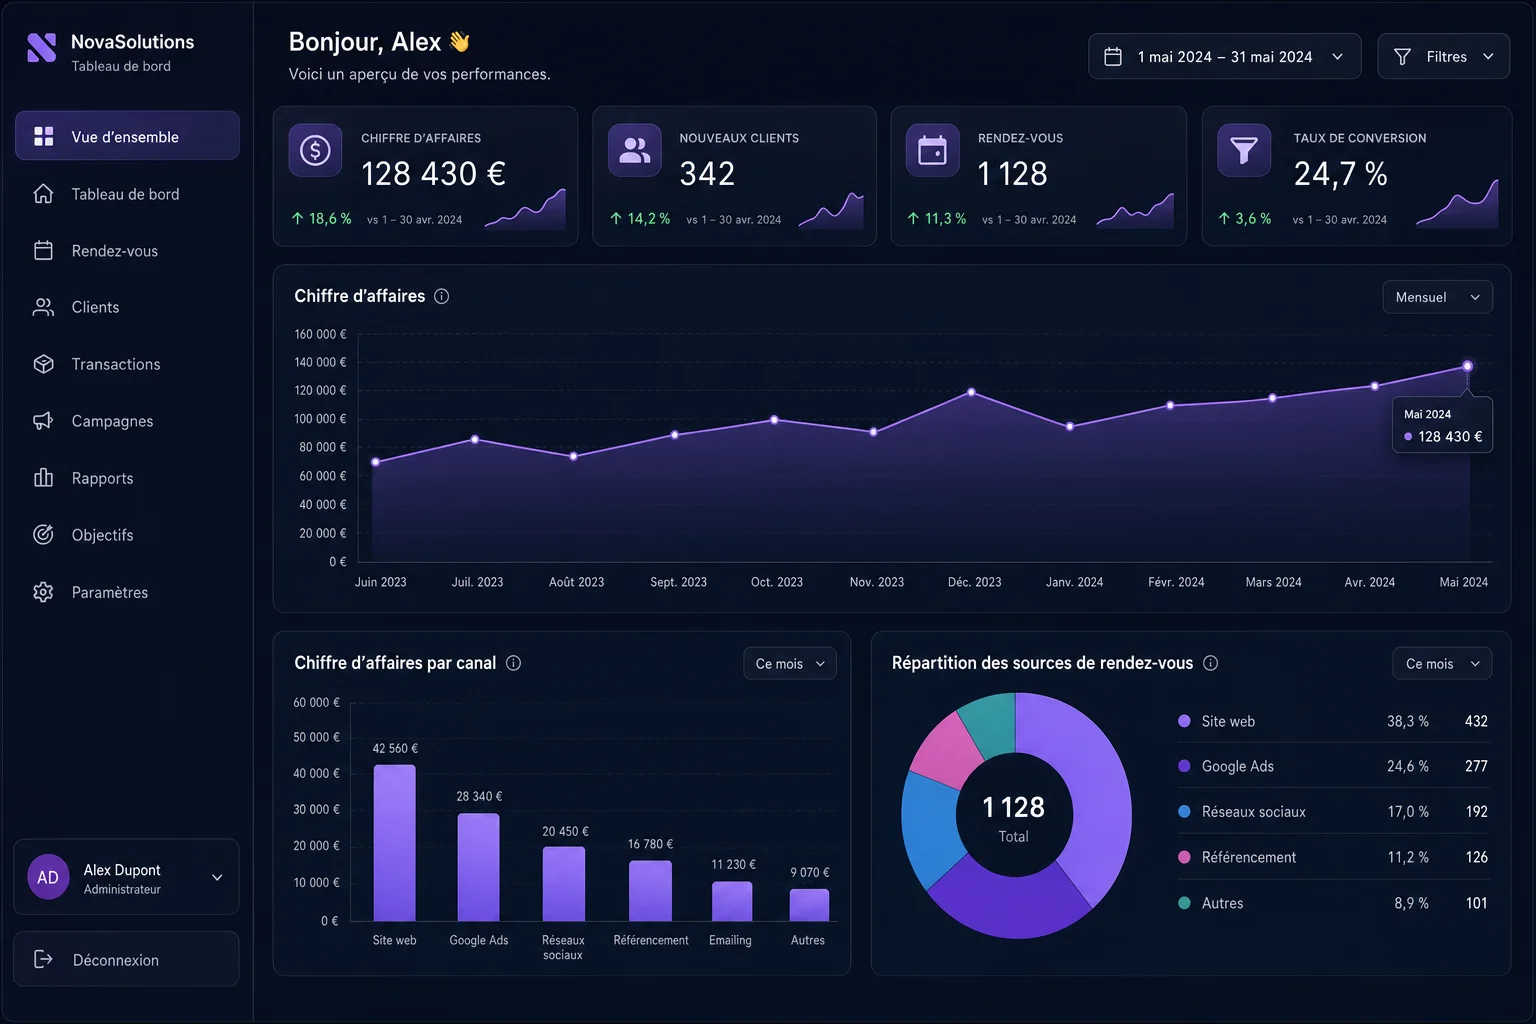Click the Référencement pink legend dot
Viewport: 1536px width, 1024px height.
(1184, 857)
